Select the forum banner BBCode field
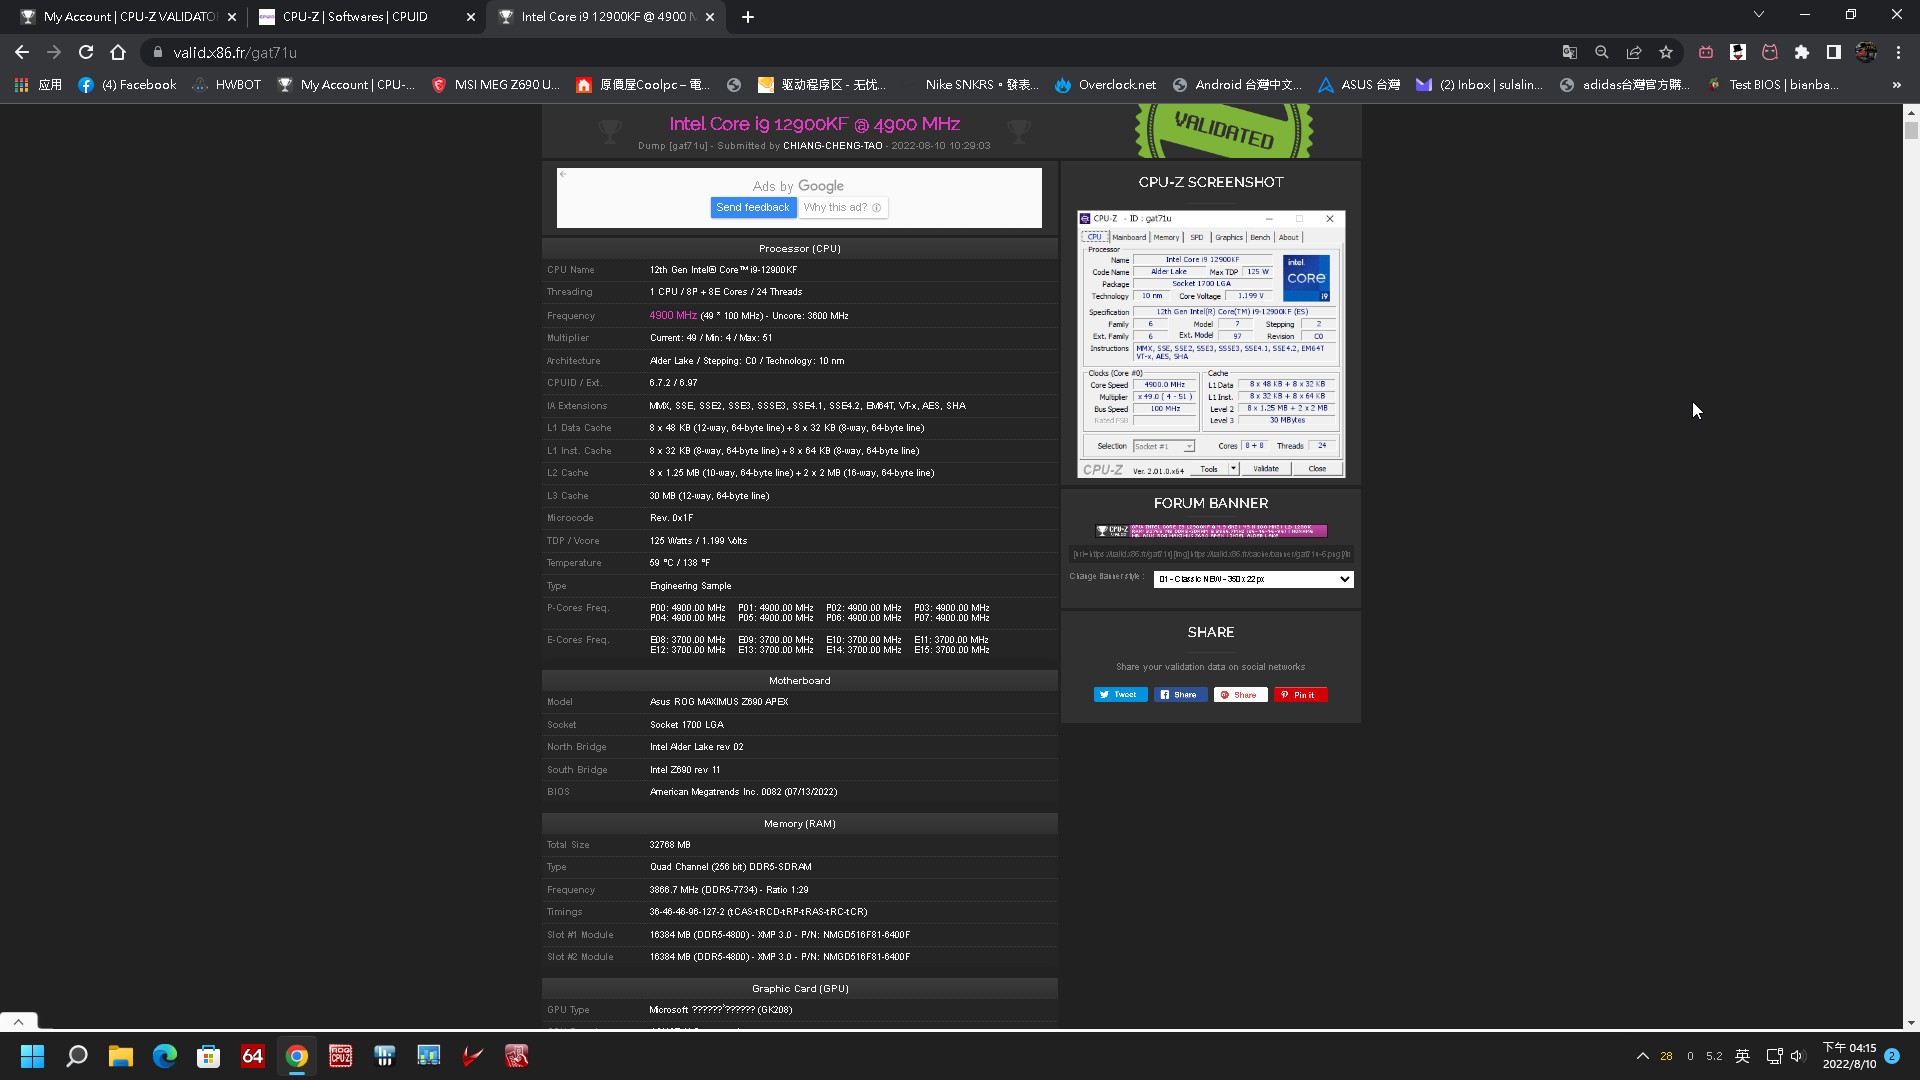Image resolution: width=1920 pixels, height=1080 pixels. click(1211, 554)
